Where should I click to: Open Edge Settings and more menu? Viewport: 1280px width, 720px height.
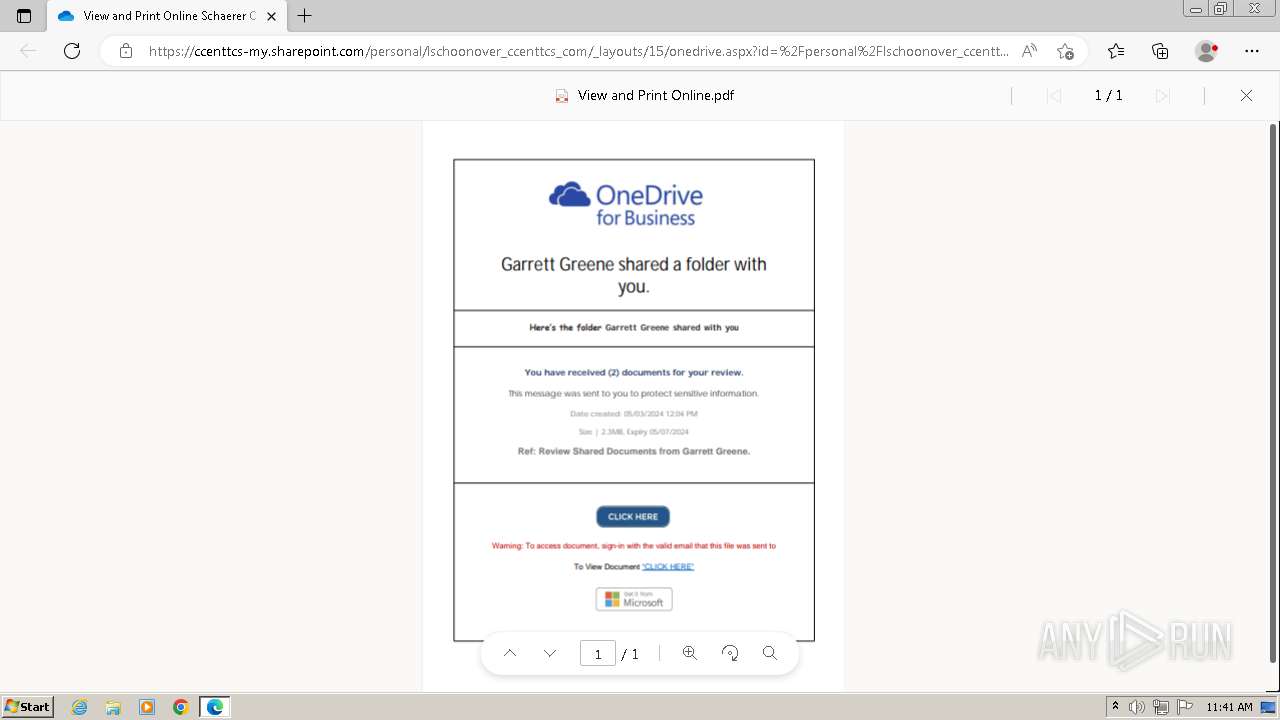(1252, 51)
